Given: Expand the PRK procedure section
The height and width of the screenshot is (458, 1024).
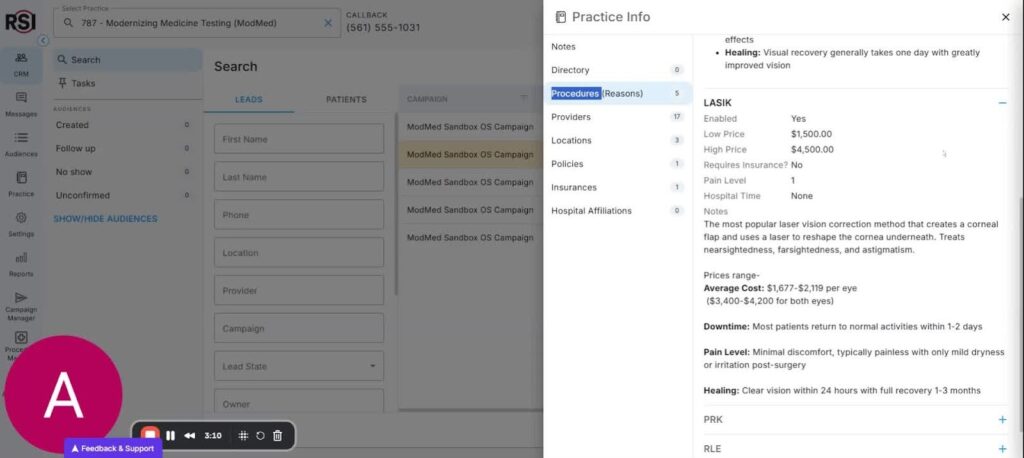Looking at the screenshot, I should 1002,420.
